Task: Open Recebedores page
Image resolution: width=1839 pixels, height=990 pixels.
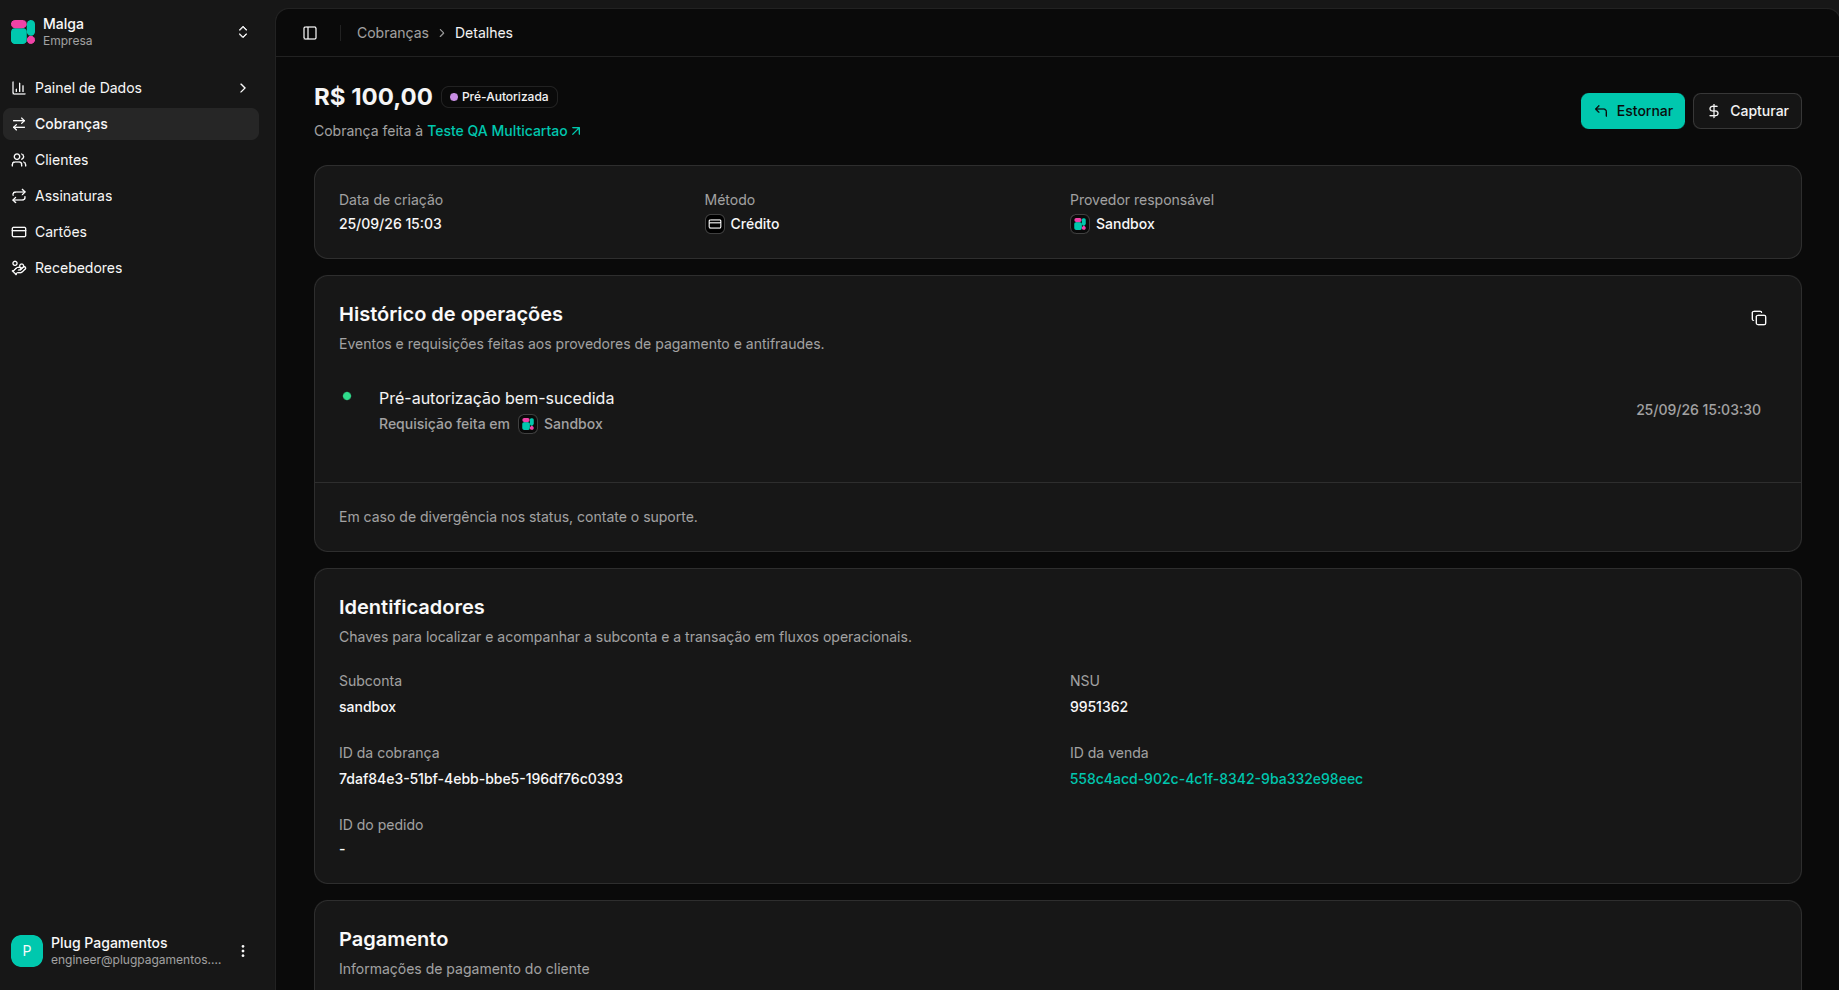Action: click(131, 268)
